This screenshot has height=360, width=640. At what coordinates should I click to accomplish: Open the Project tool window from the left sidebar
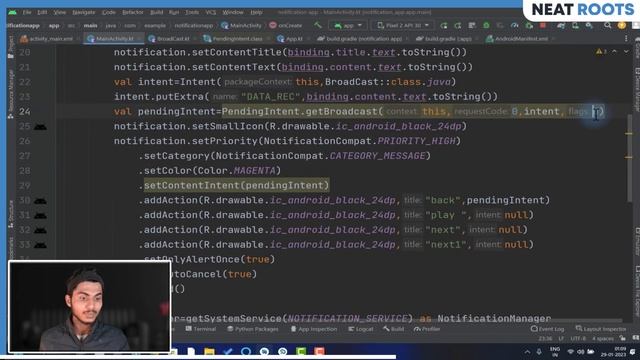(11, 47)
